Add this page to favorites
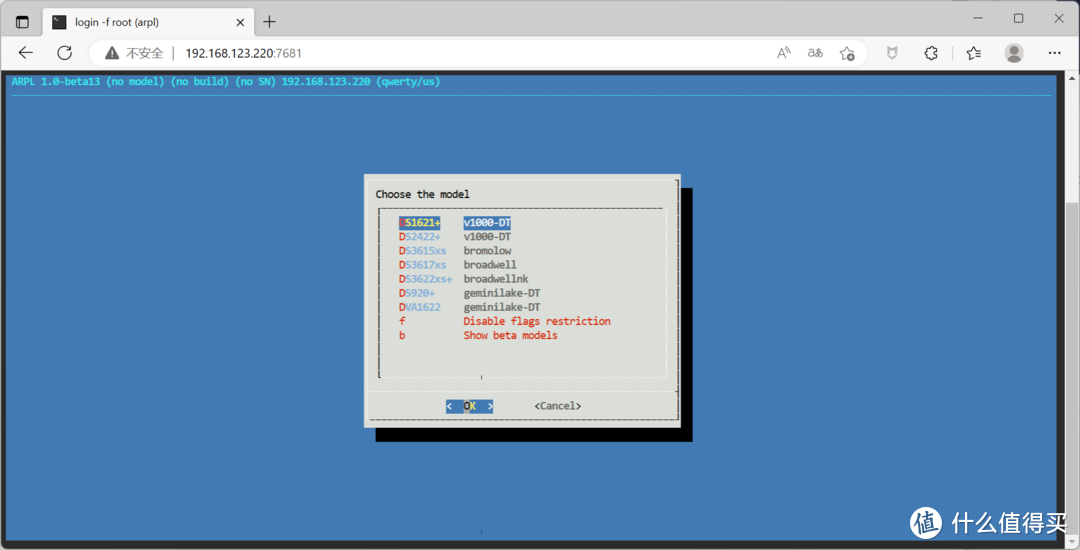The image size is (1080, 550). pos(847,53)
